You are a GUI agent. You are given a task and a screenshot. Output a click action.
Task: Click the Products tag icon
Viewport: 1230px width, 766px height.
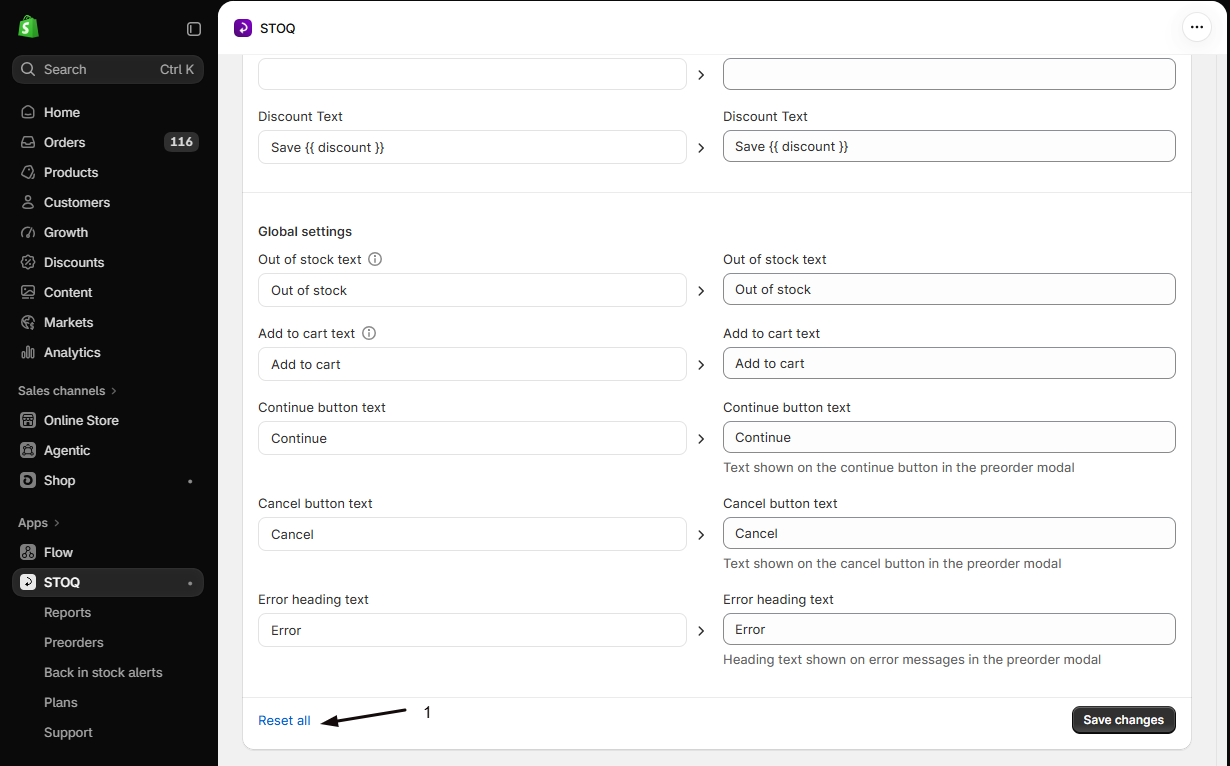coord(28,172)
